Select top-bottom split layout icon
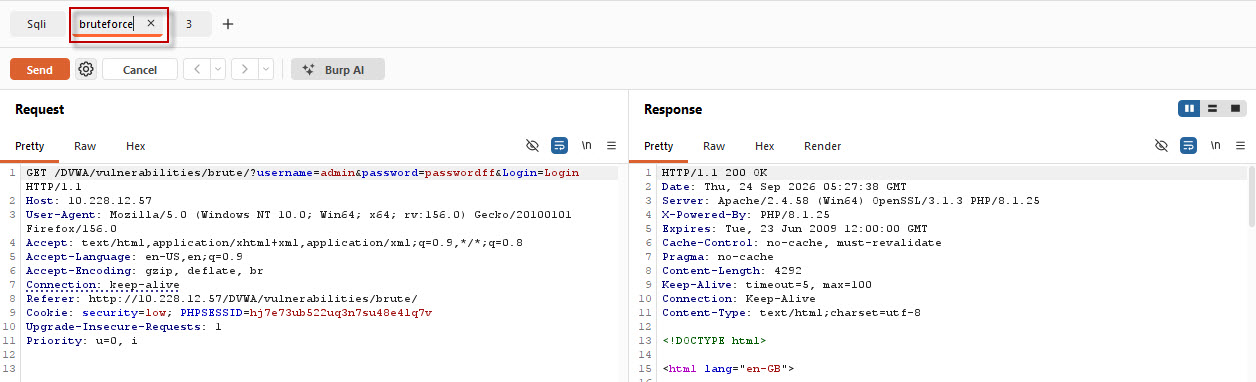Screen dimensions: 1256x382 [1212, 108]
